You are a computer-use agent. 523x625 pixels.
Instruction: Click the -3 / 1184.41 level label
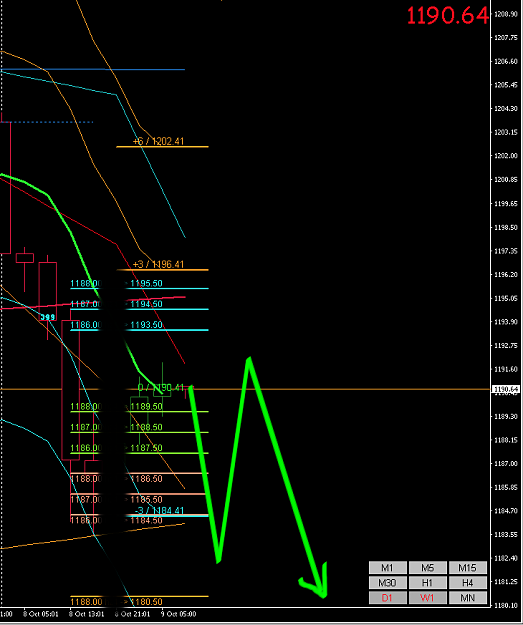(x=159, y=511)
